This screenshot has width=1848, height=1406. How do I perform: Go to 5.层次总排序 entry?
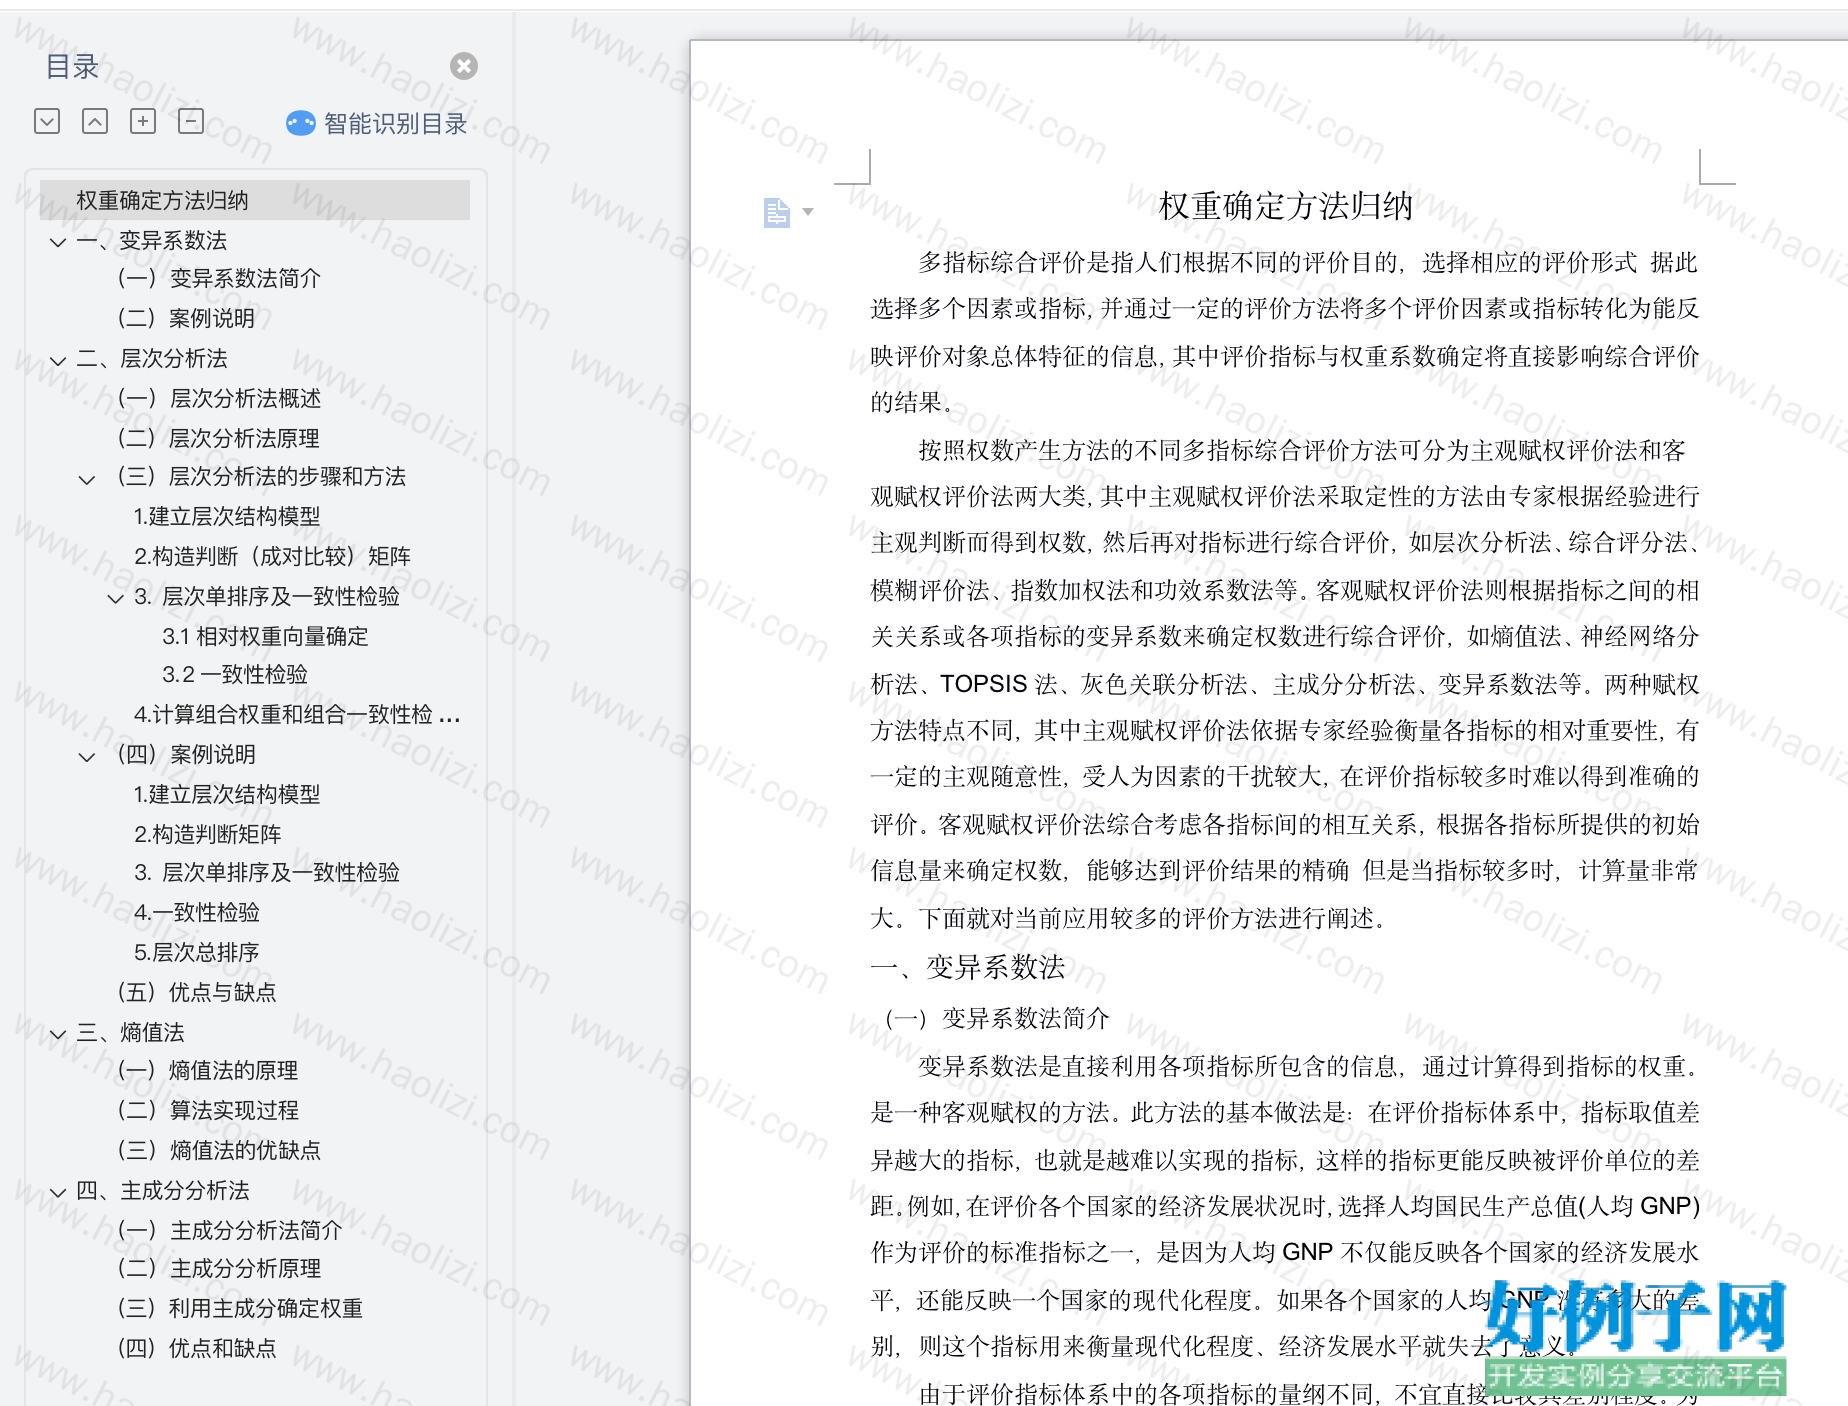196,952
